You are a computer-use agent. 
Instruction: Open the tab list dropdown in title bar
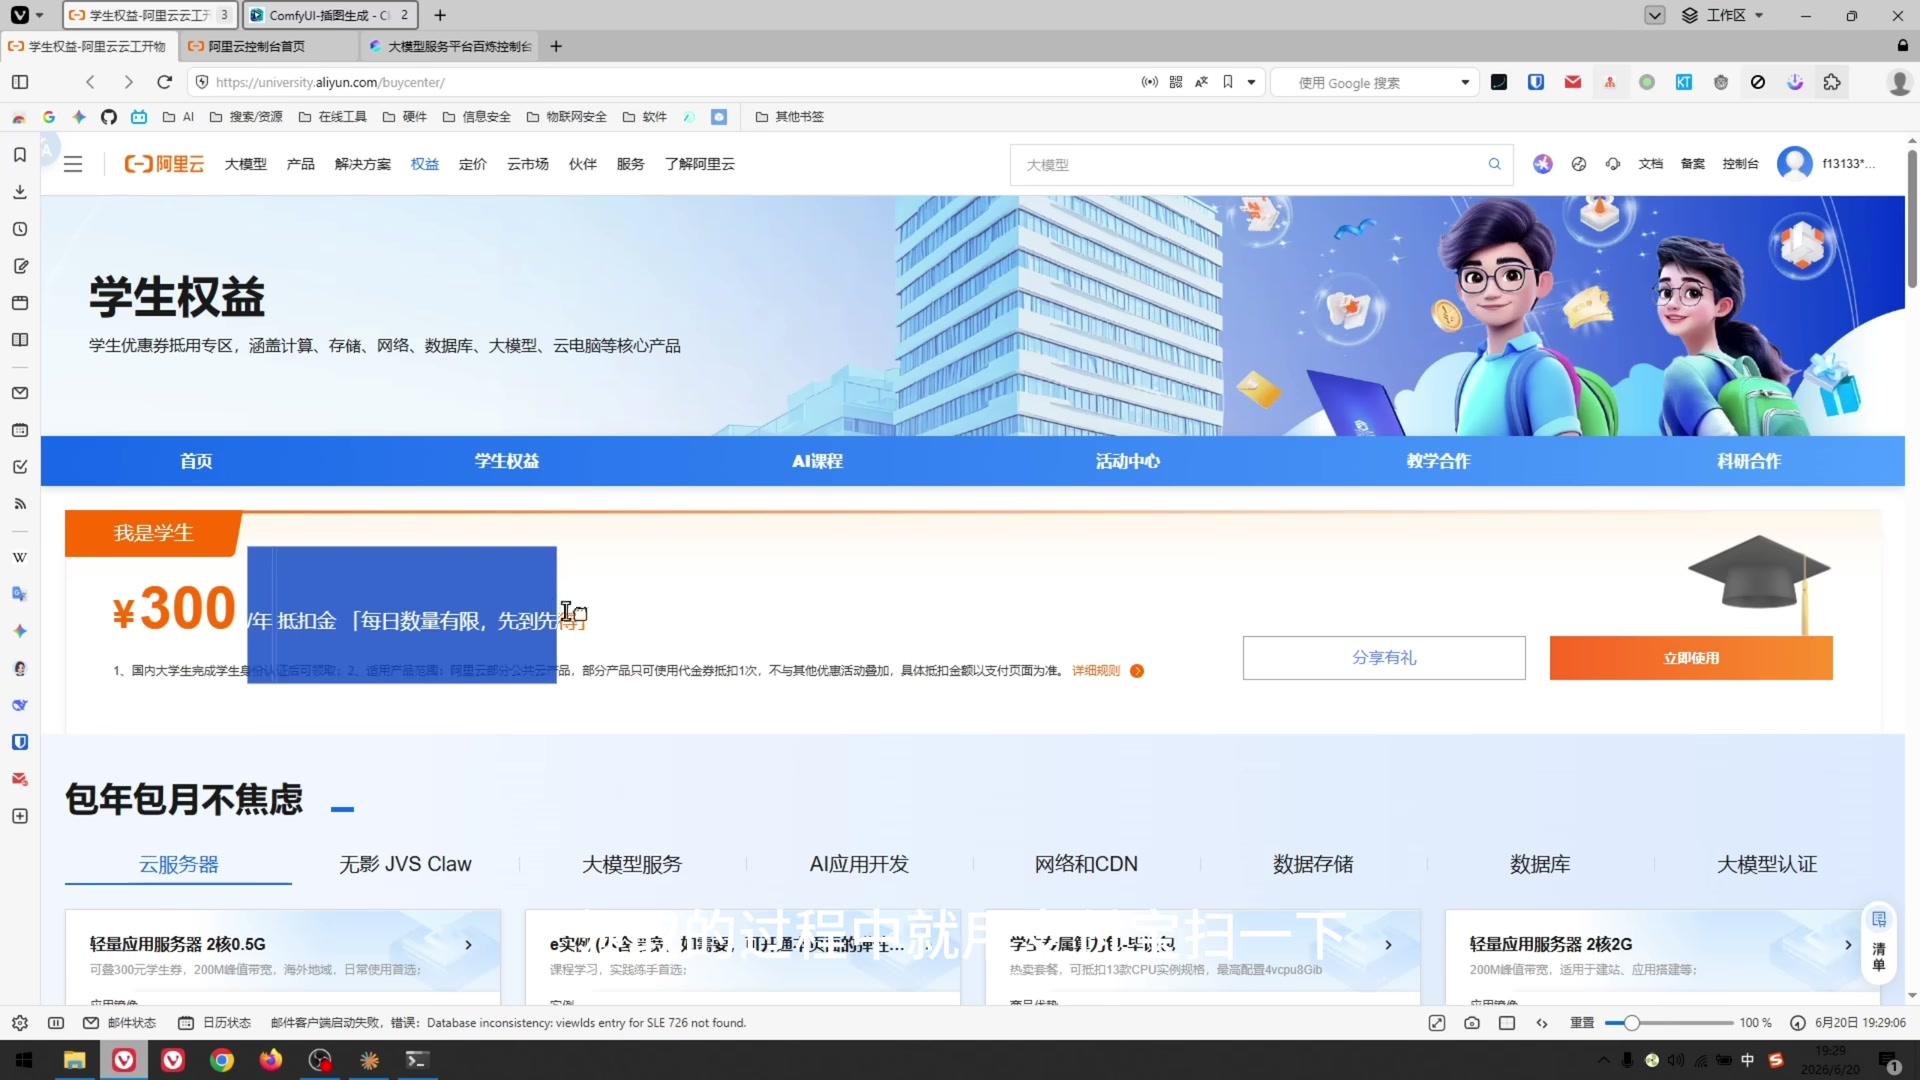[1655, 15]
